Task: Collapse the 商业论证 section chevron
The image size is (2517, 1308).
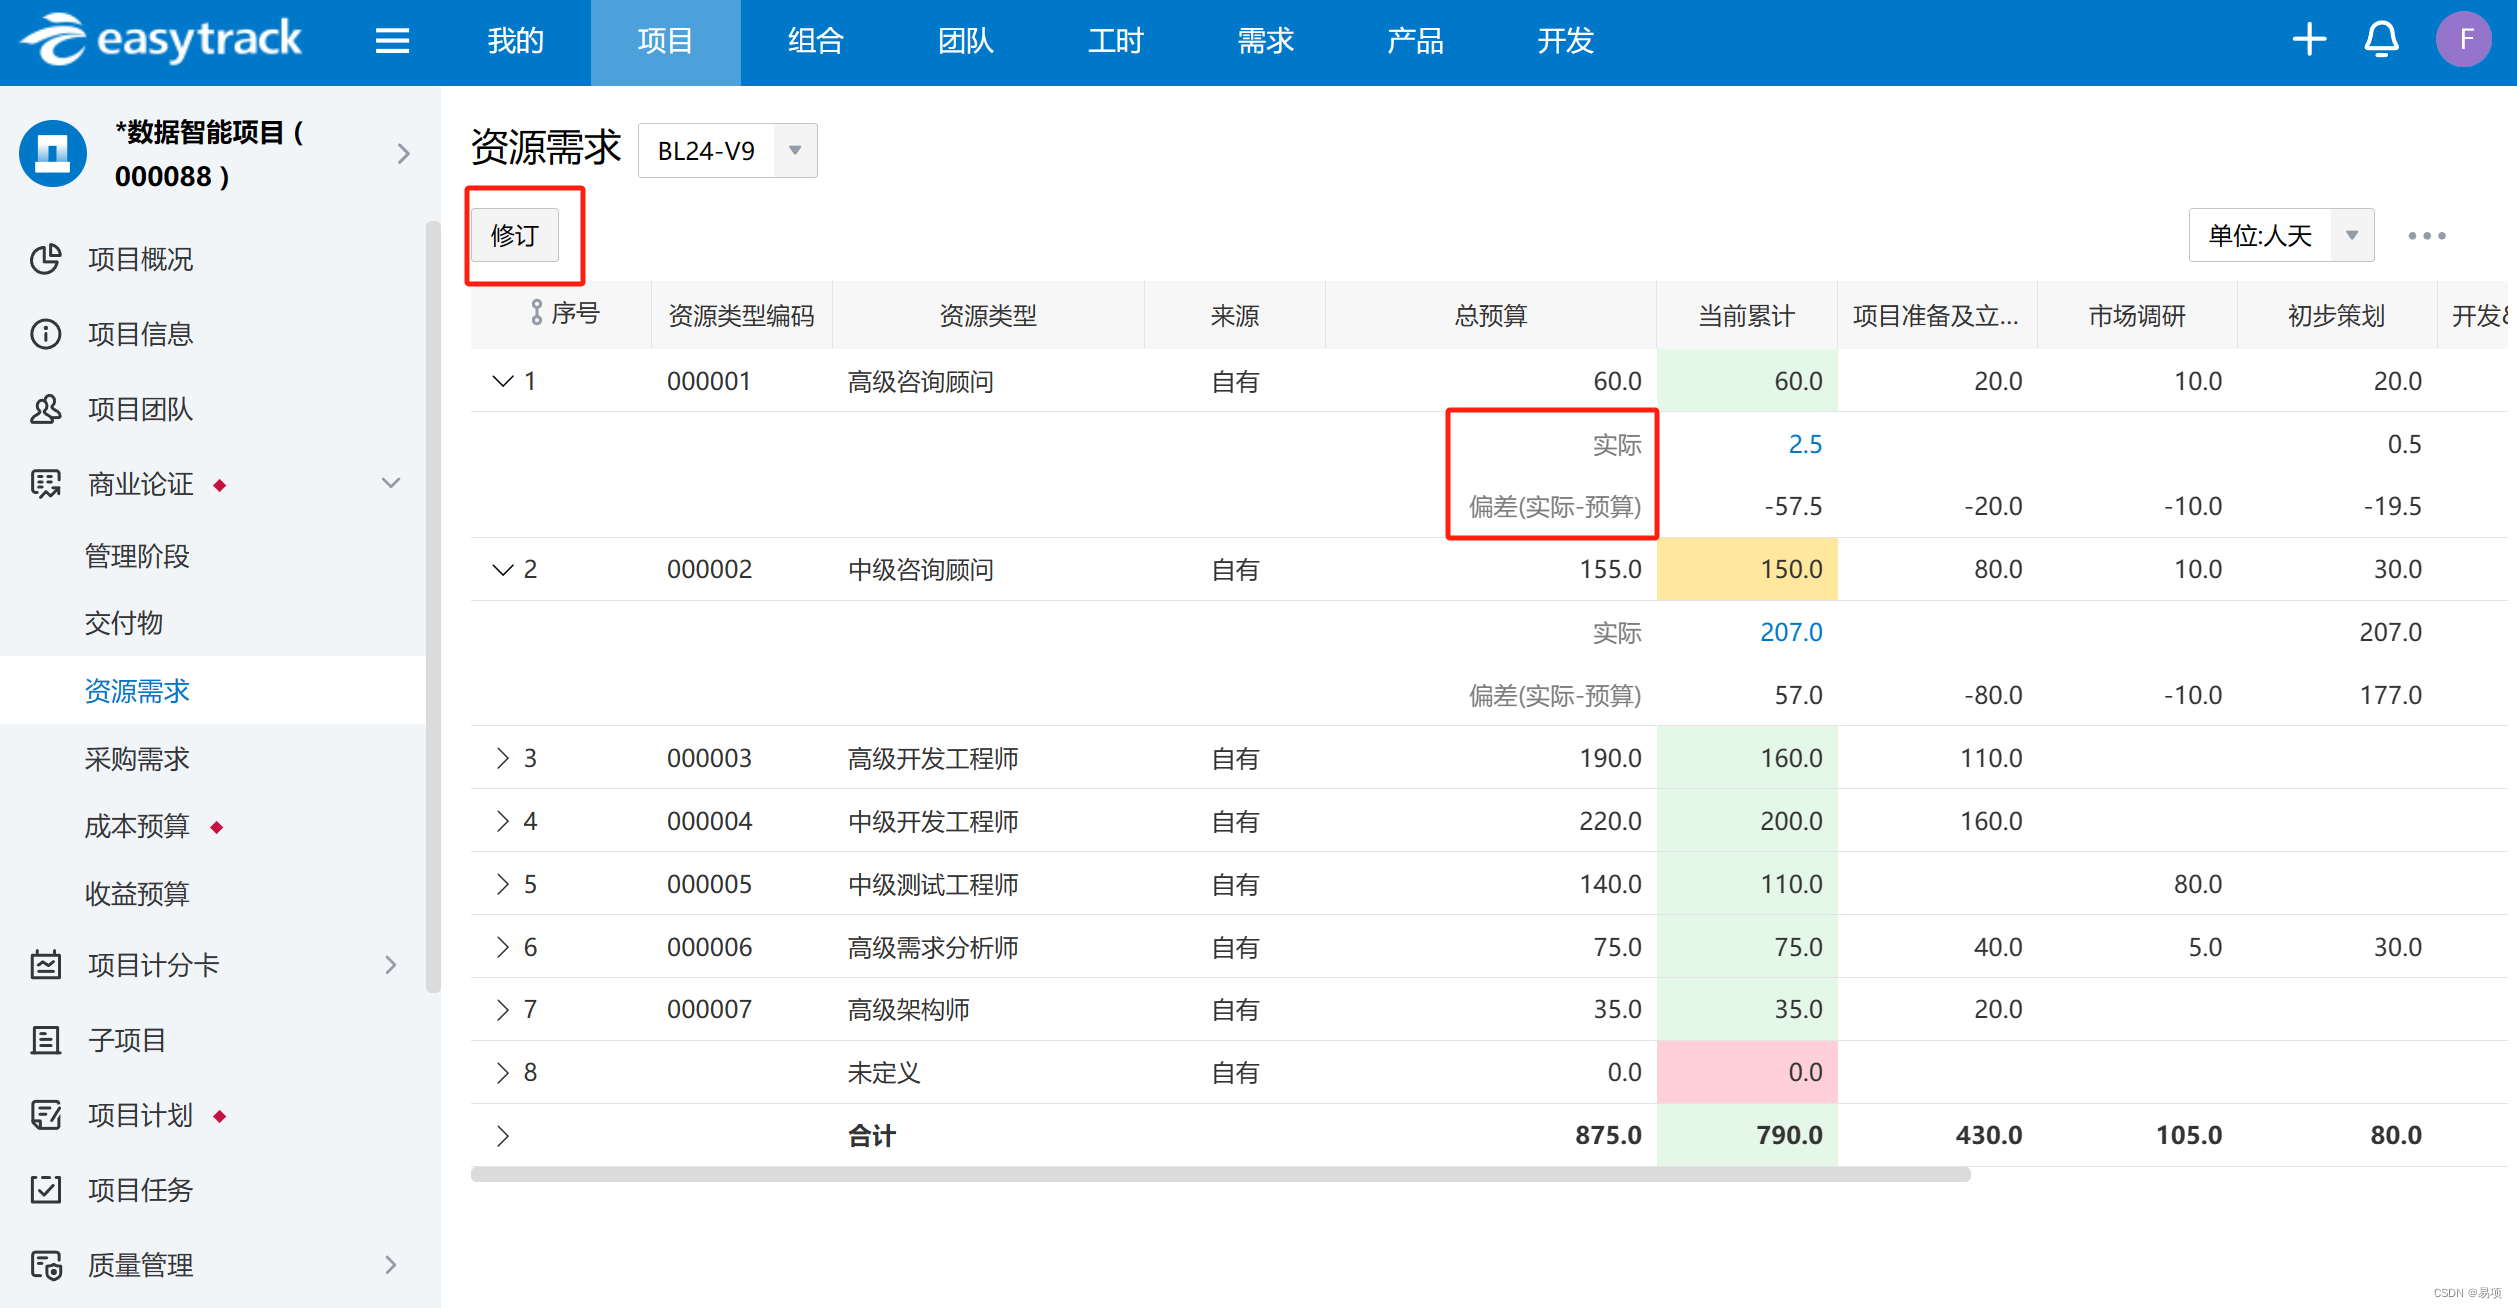Action: click(x=391, y=483)
